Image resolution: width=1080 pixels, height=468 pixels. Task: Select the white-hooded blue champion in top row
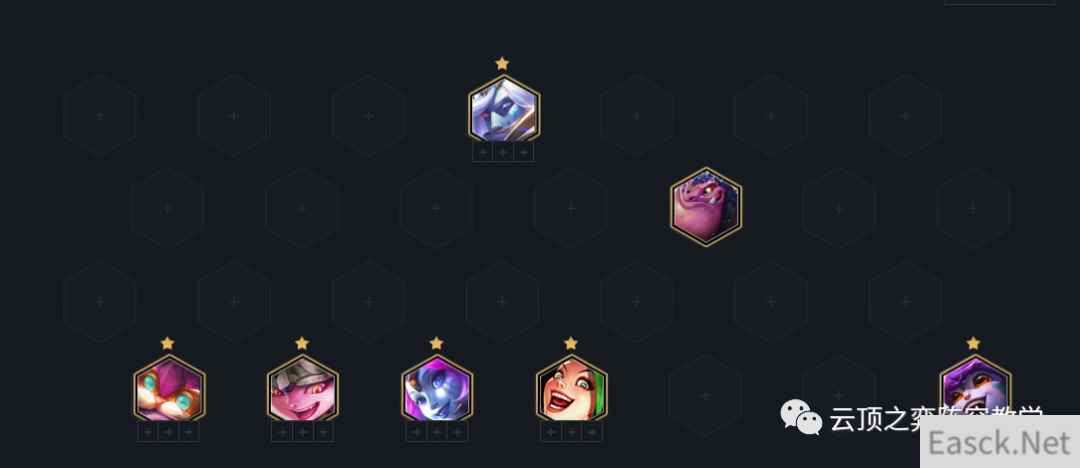[504, 110]
